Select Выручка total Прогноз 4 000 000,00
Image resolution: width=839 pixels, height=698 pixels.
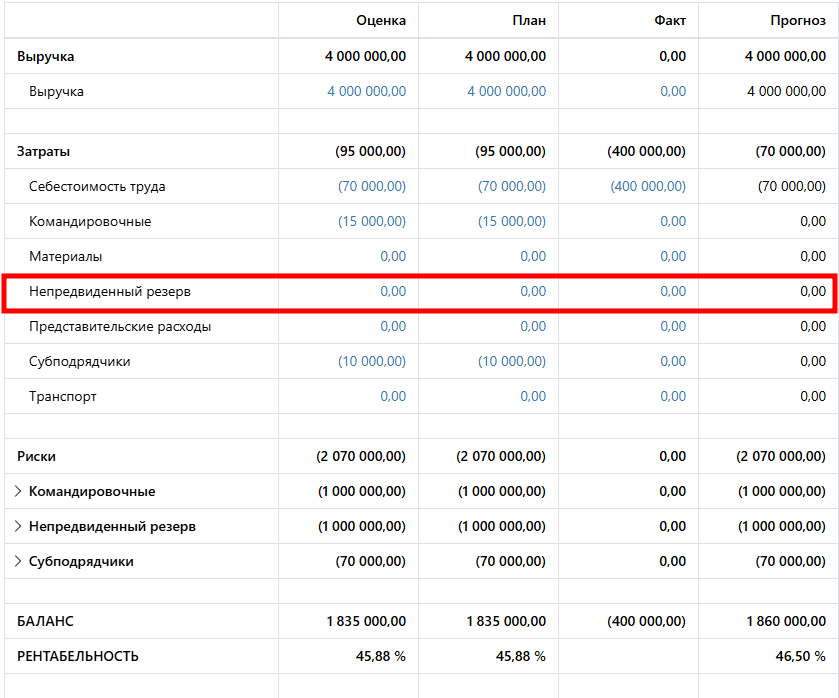click(x=785, y=56)
